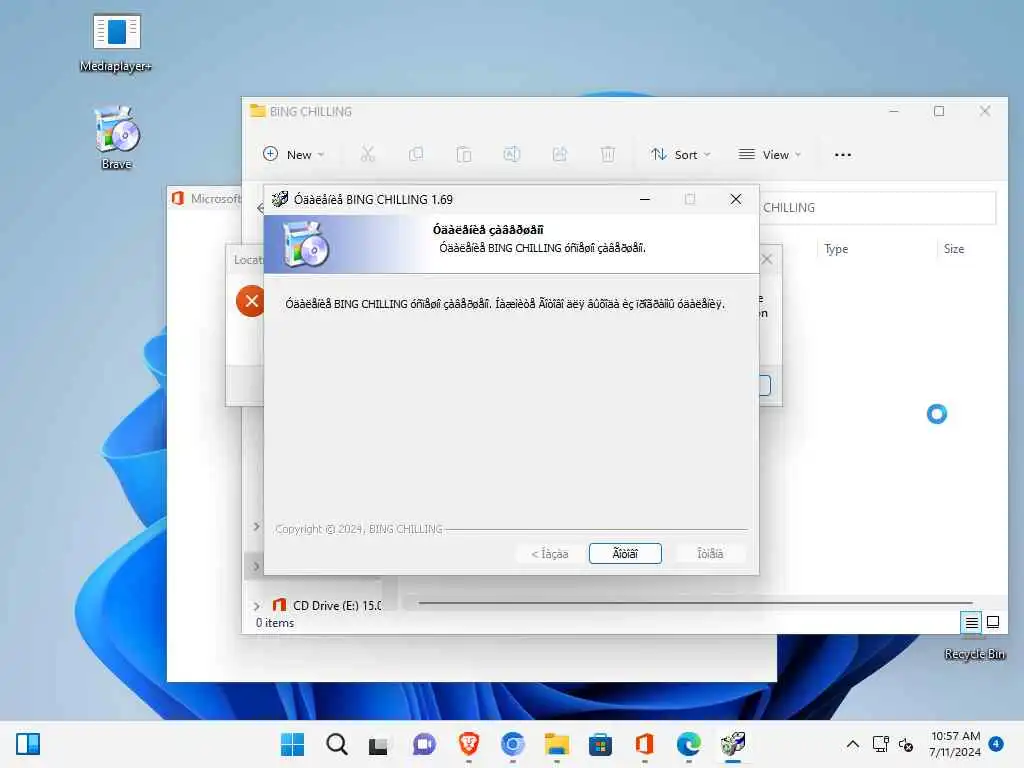Open taskbar Search
This screenshot has width=1024, height=768.
coord(337,744)
